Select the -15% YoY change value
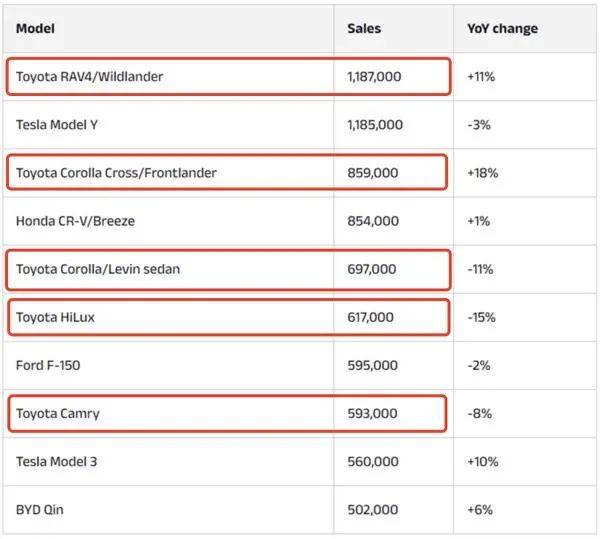The height and width of the screenshot is (539, 600). point(481,317)
